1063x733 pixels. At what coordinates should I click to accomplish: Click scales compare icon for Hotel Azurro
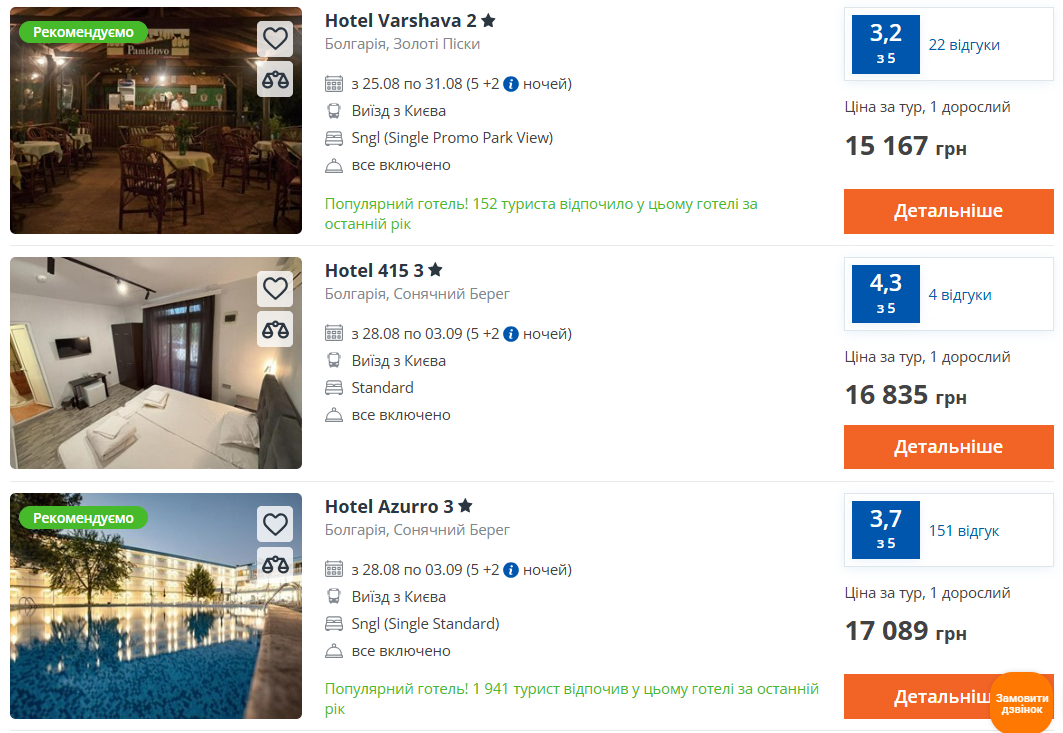275,564
